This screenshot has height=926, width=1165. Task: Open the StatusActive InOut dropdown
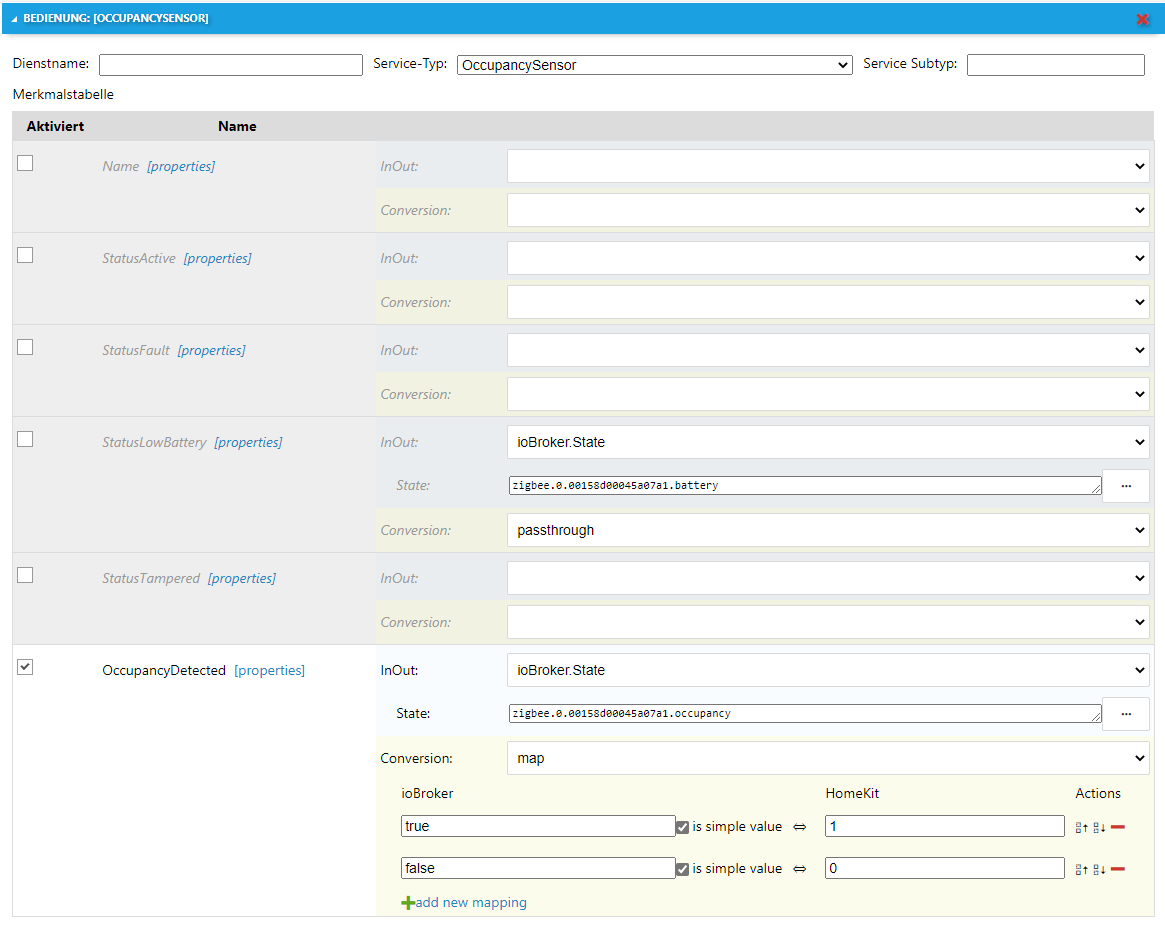[828, 259]
